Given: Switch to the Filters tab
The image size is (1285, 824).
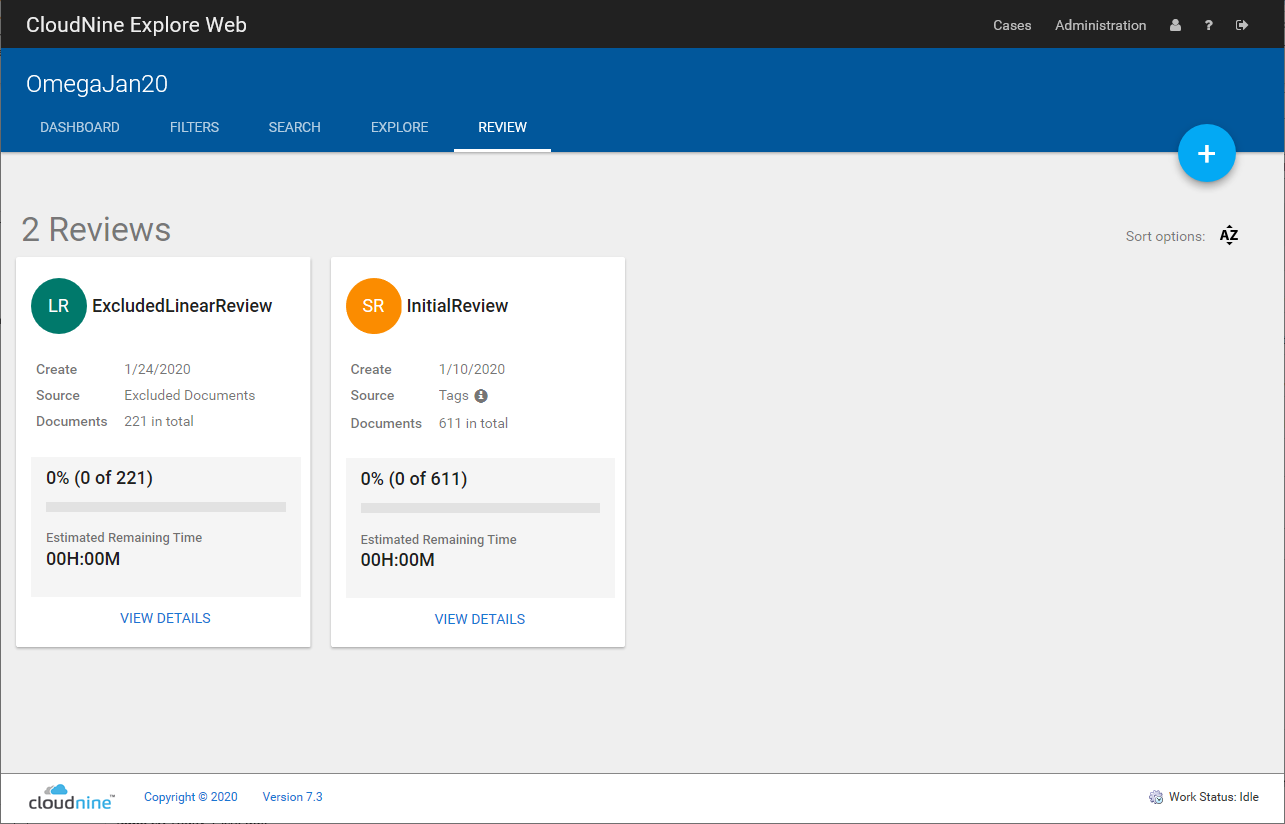Looking at the screenshot, I should (194, 127).
